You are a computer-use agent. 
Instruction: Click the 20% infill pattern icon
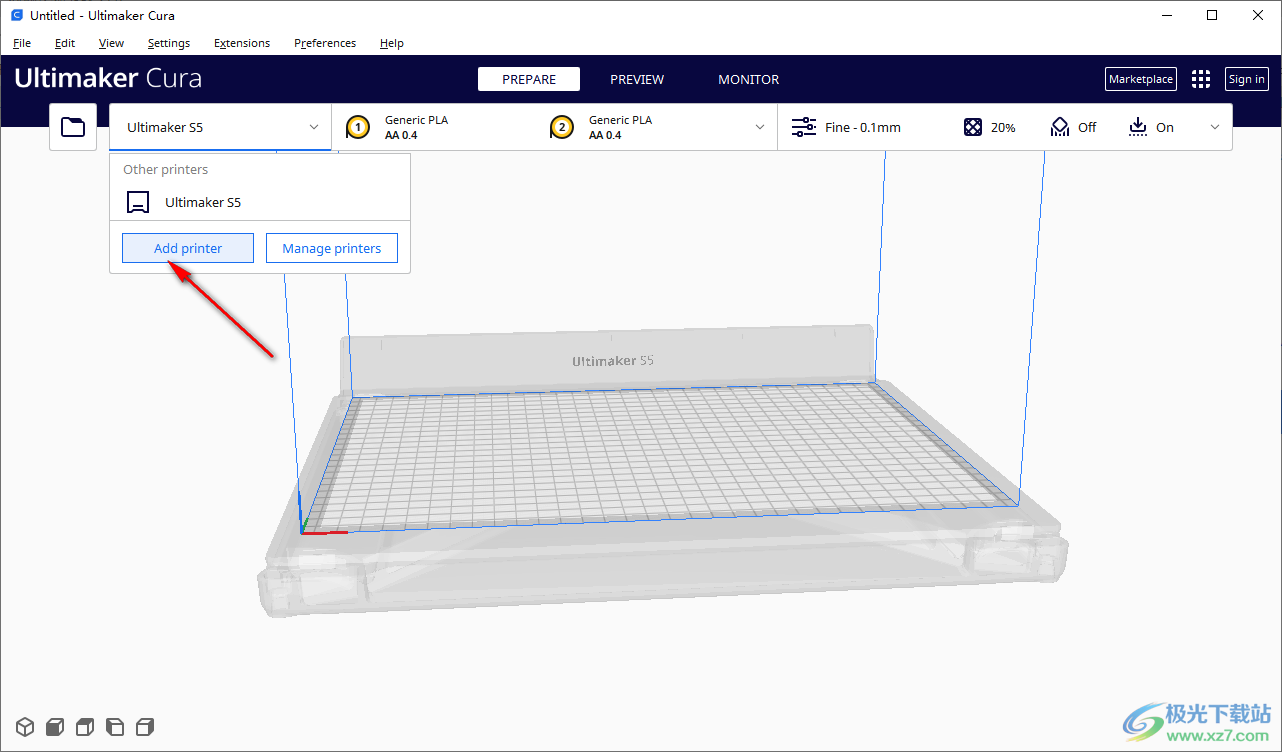[973, 127]
